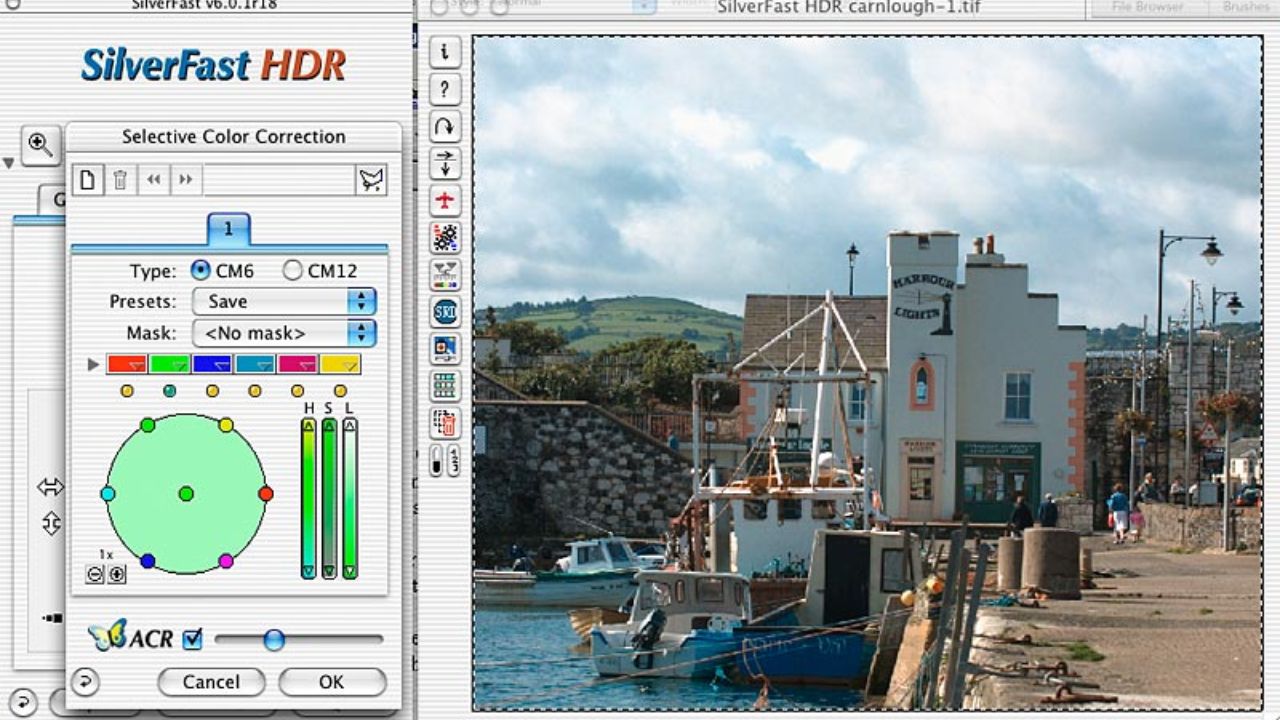The height and width of the screenshot is (720, 1280).
Task: Toggle the indicator dot under red swatch
Action: pos(127,391)
